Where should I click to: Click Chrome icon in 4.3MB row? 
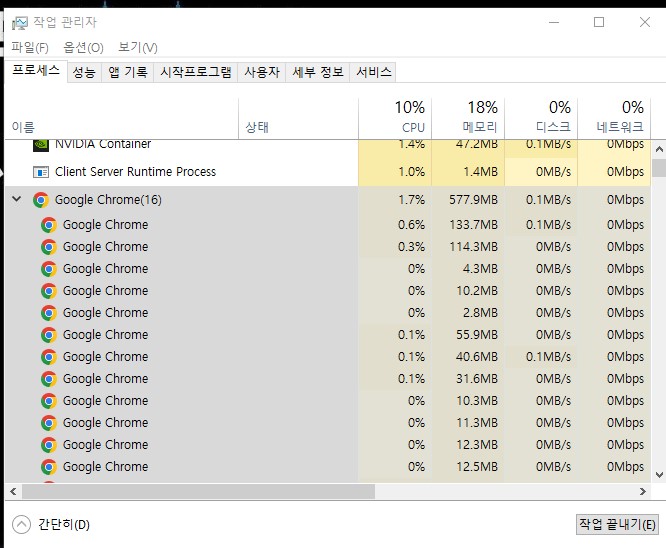tap(49, 269)
